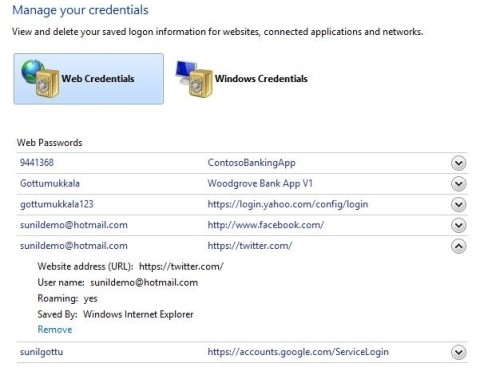
Task: Click https://twitter.com/ in the header row
Action: click(x=250, y=246)
